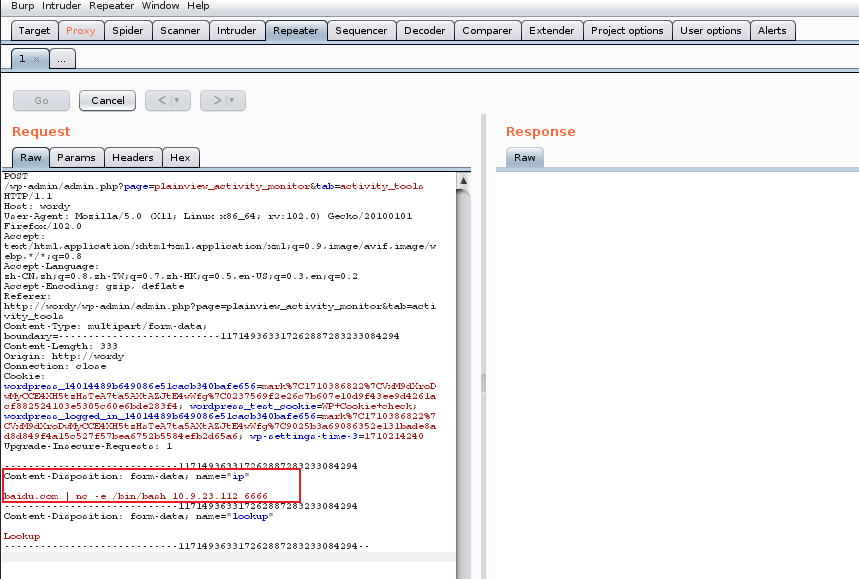
Task: Add a new Repeater tab via the ellipsis tab
Action: 62,59
